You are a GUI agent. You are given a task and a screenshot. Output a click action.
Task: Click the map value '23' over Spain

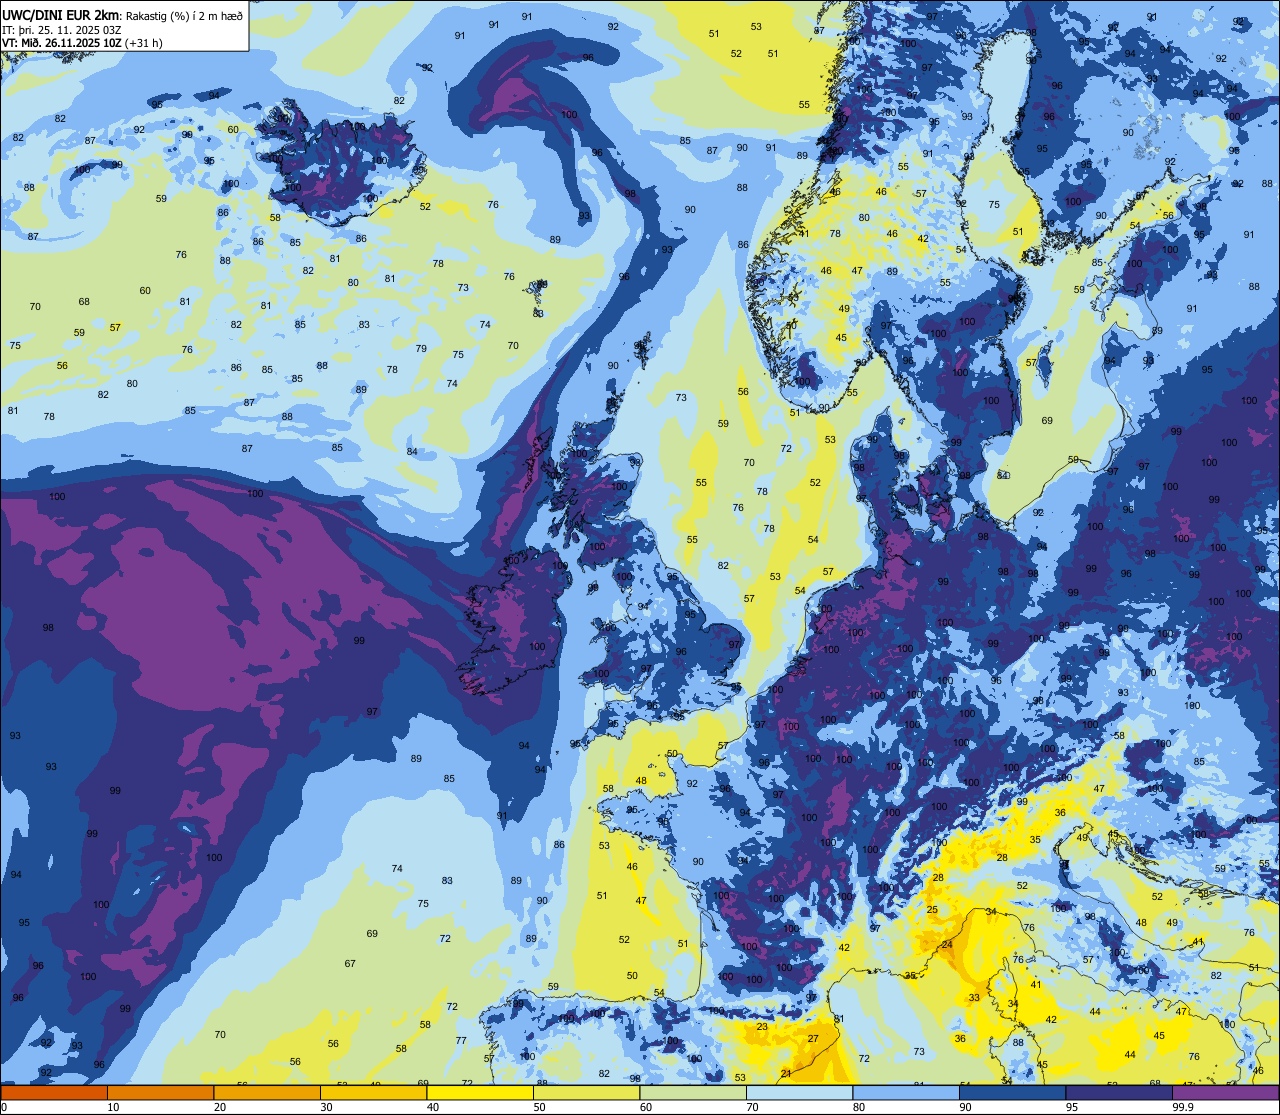tap(762, 1027)
